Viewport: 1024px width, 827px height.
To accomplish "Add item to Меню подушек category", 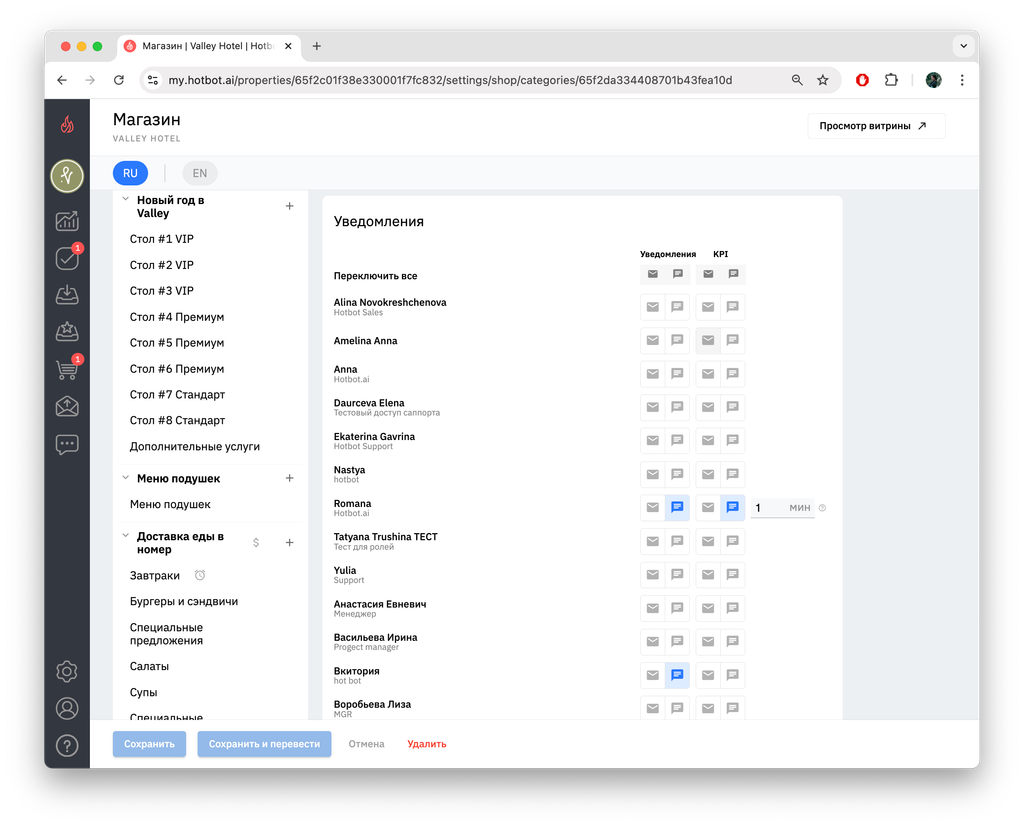I will (x=289, y=478).
